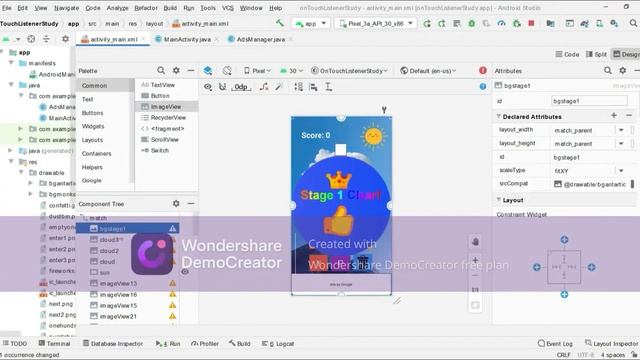
Task: Click the Default Margins 0dp button
Action: (241, 87)
